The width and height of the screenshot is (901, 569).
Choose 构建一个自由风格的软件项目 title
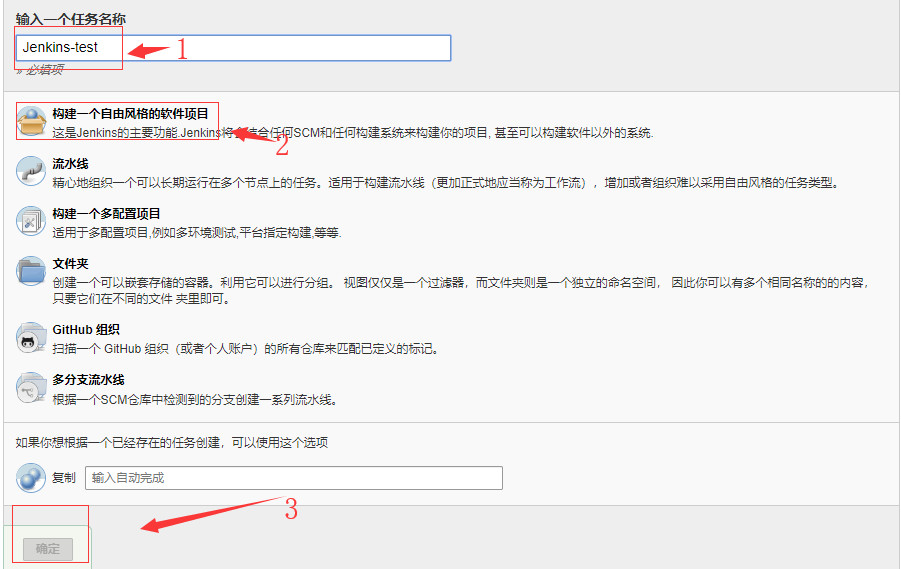click(130, 114)
